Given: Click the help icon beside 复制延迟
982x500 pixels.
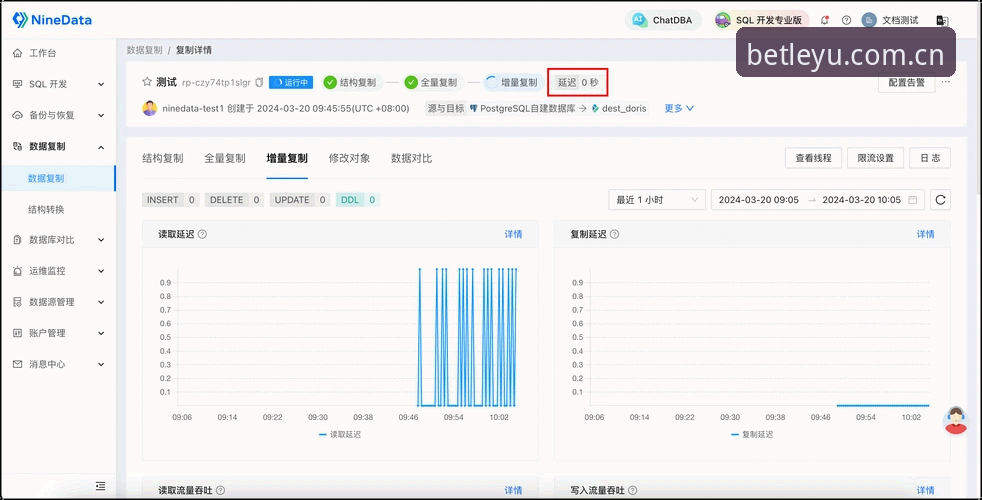Looking at the screenshot, I should tap(614, 234).
